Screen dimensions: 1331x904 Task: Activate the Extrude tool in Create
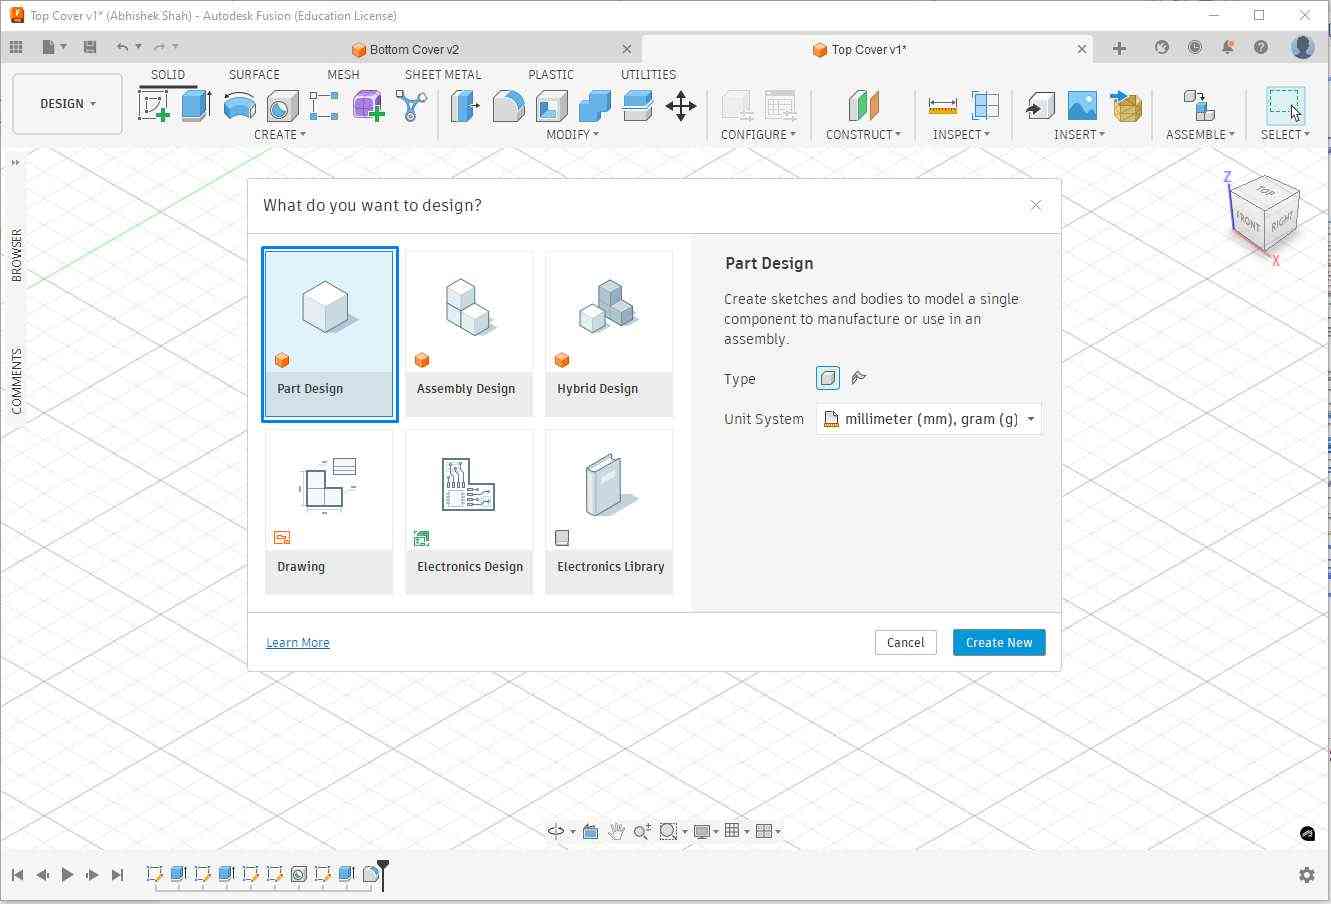point(196,105)
